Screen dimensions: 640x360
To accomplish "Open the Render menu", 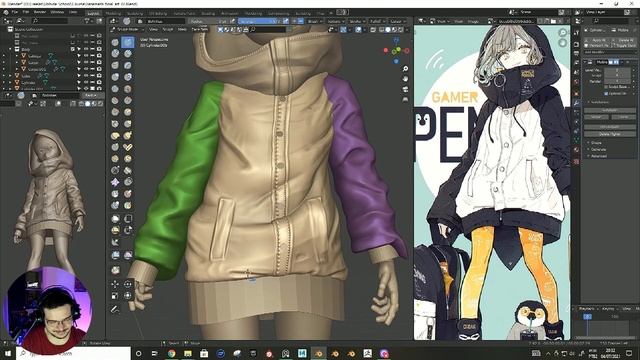I will coord(39,12).
